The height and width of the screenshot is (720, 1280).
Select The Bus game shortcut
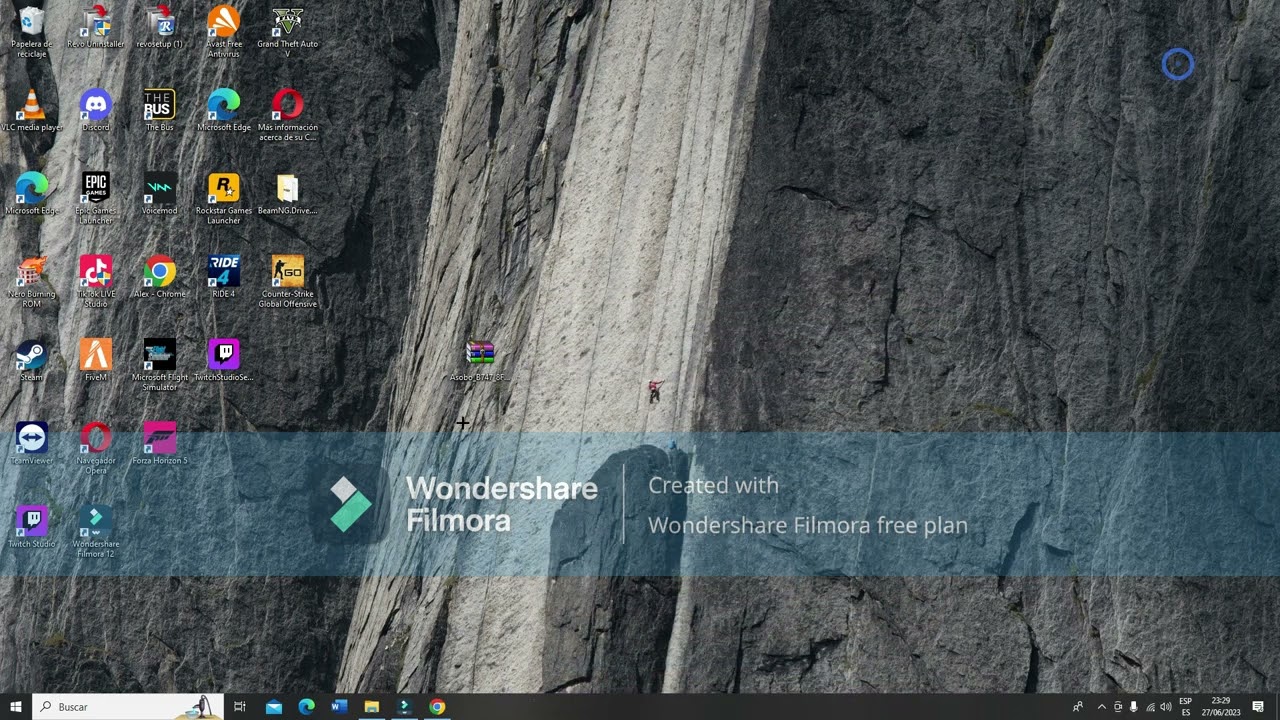[160, 111]
